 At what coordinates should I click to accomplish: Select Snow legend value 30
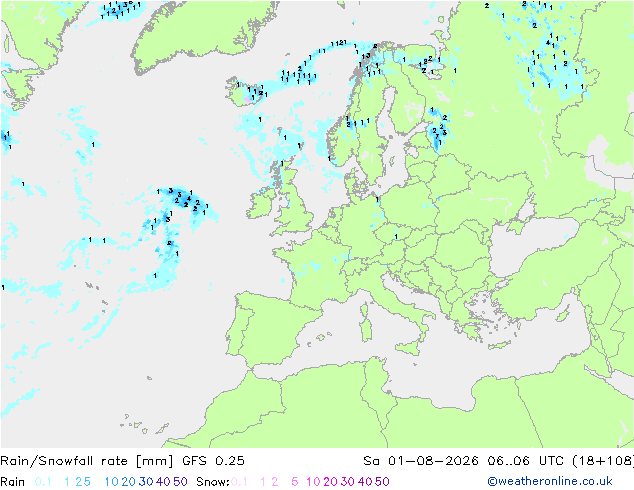point(348,482)
